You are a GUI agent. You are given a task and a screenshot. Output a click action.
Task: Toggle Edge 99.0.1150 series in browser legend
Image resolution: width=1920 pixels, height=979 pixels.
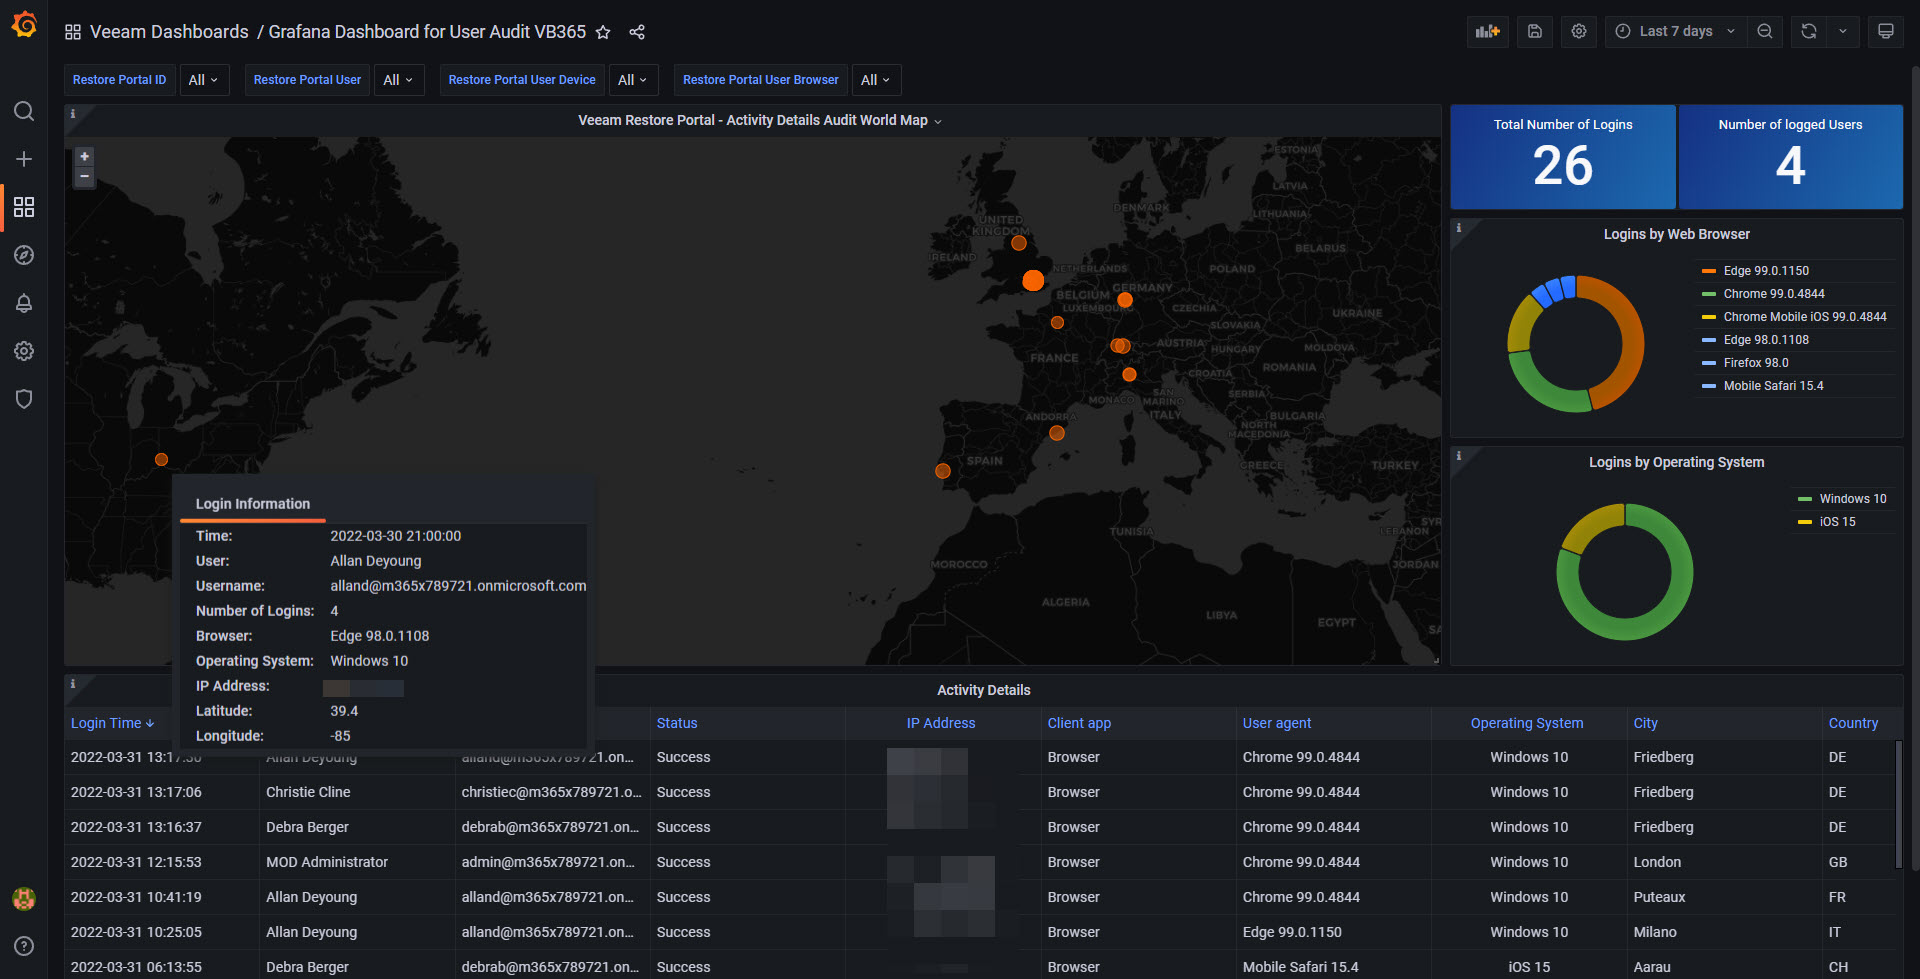point(1765,271)
